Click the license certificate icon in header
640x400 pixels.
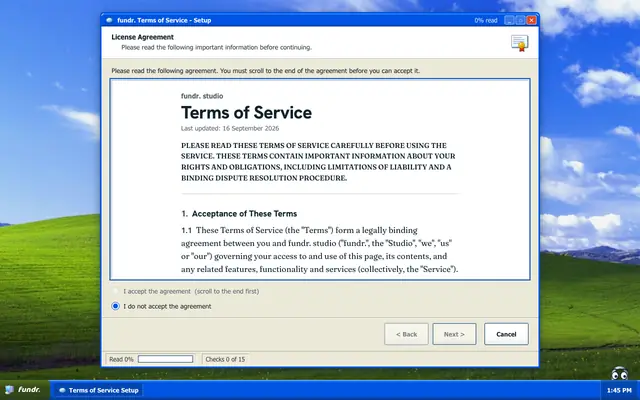click(x=520, y=43)
